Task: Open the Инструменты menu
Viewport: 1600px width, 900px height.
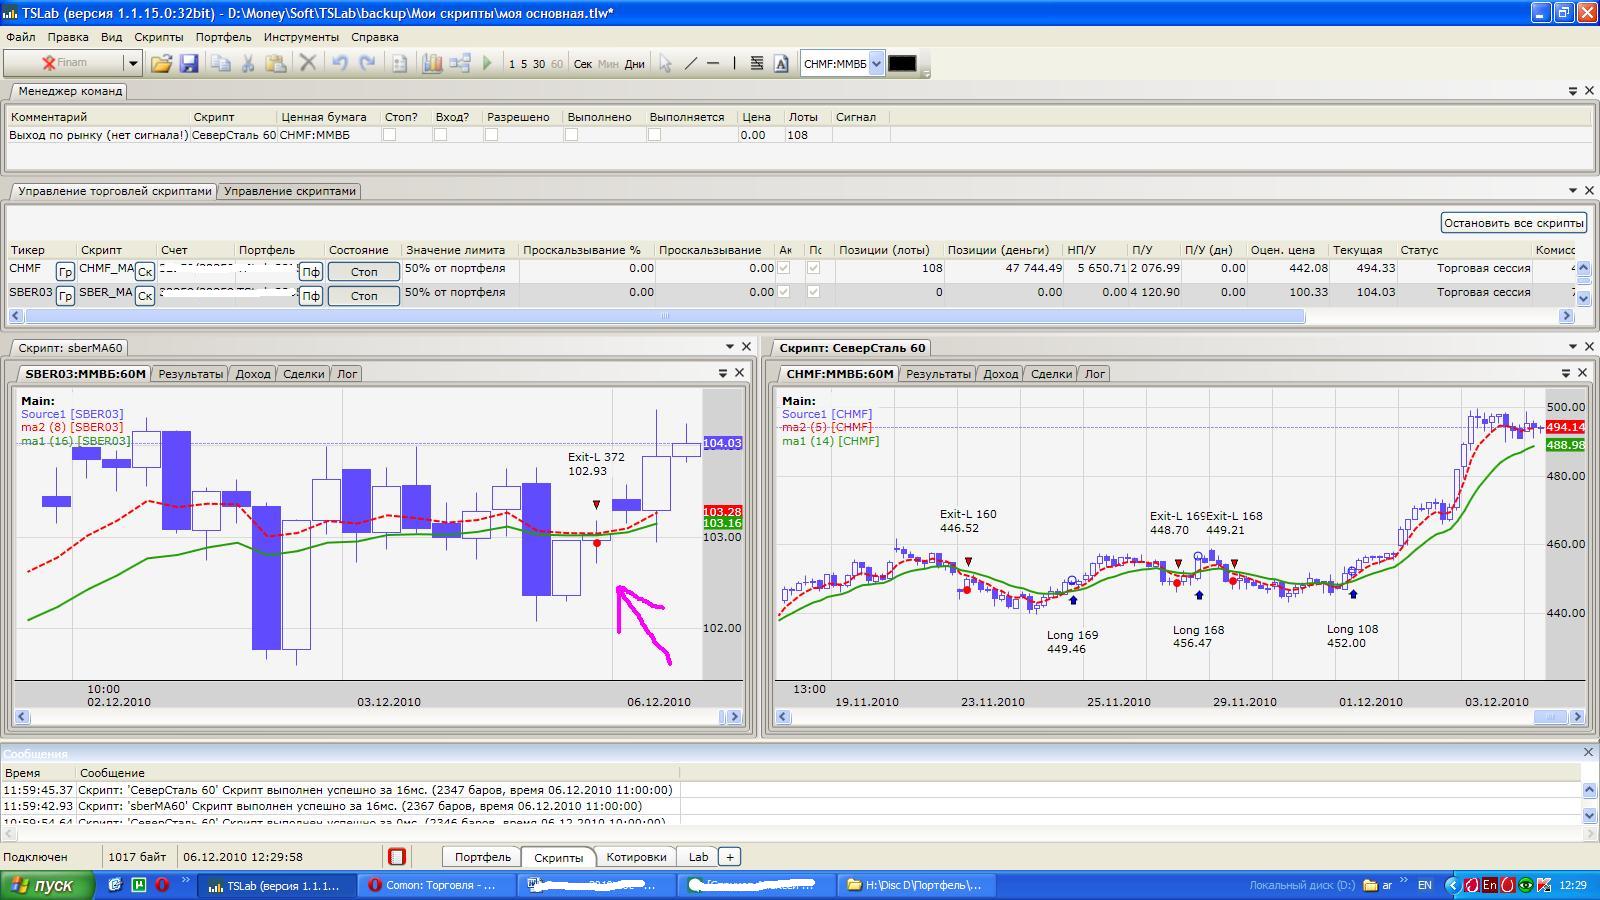Action: pyautogui.click(x=301, y=37)
